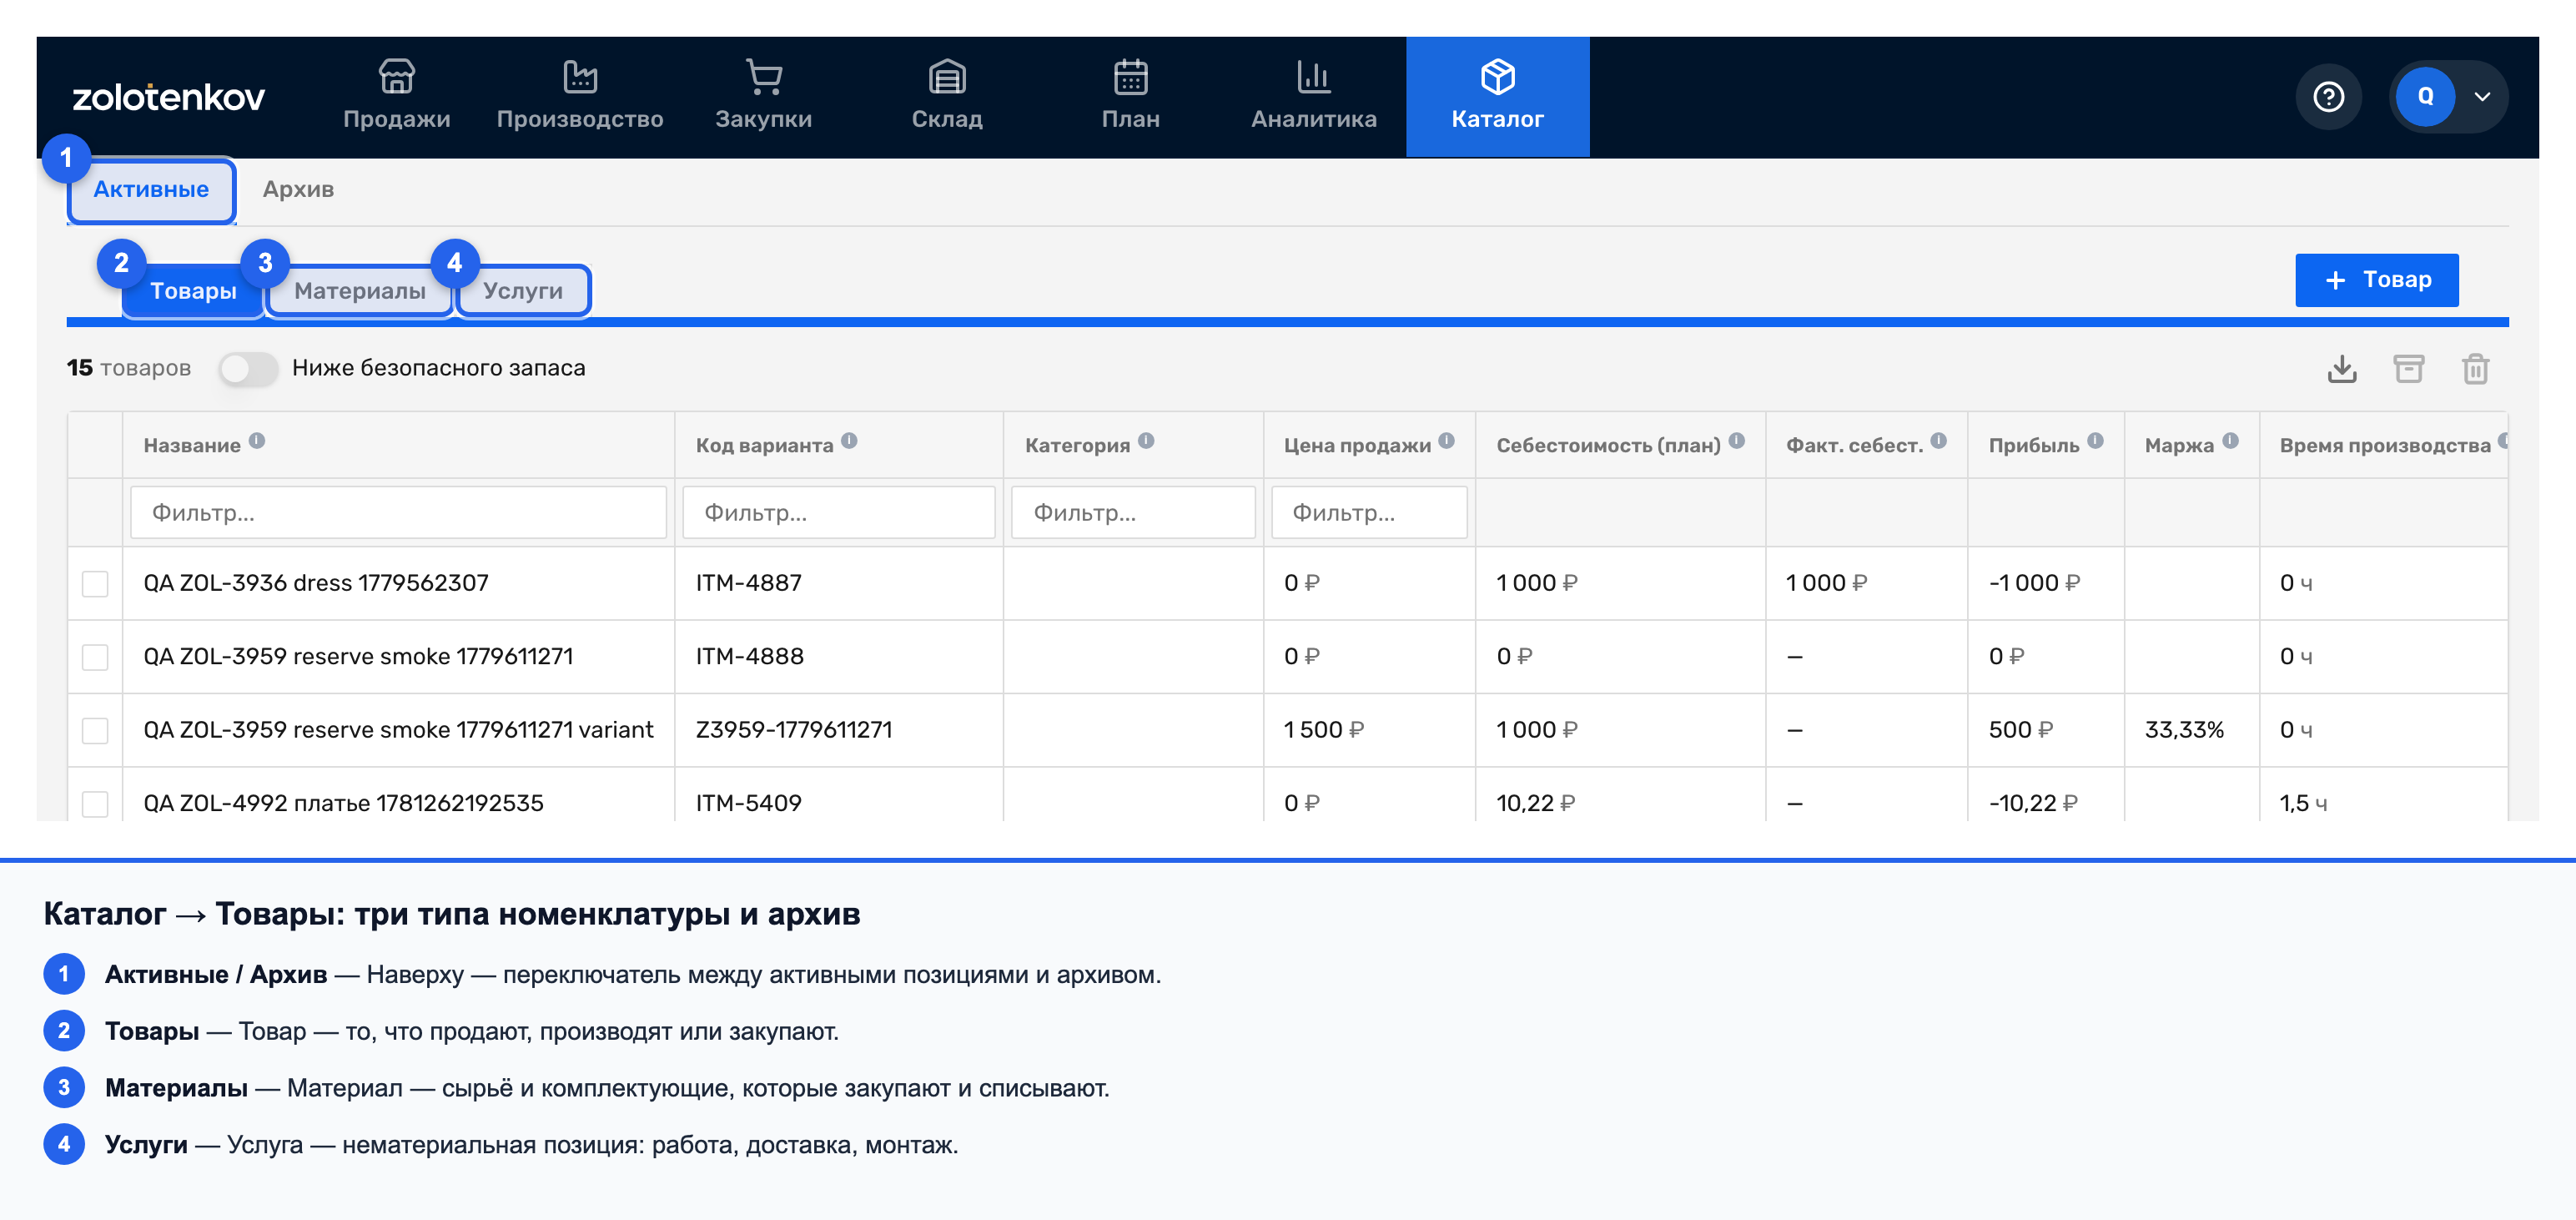The height and width of the screenshot is (1220, 2576).
Task: Switch to the Активные tab
Action: (151, 190)
